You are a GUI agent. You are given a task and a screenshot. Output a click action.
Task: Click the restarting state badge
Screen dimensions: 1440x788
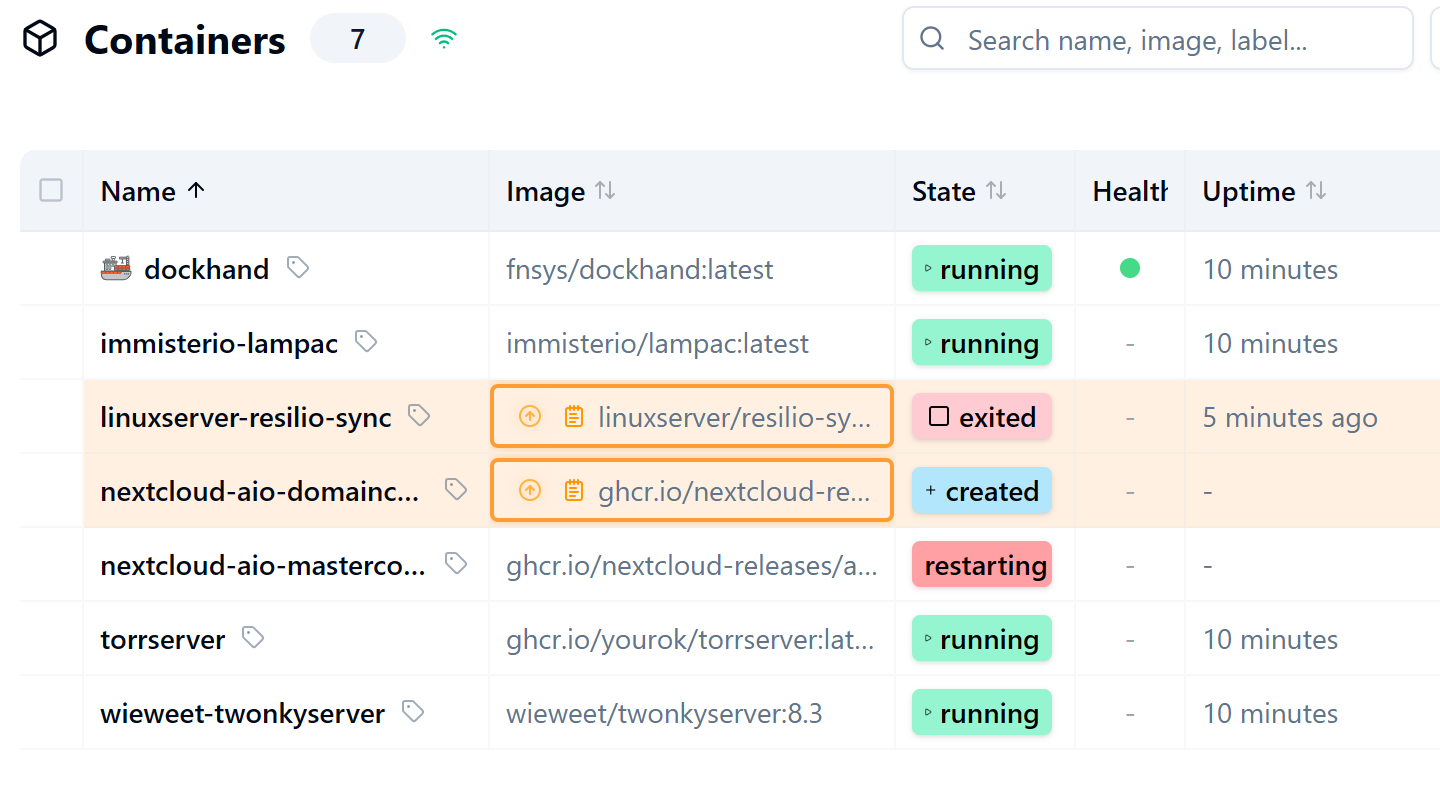coord(982,564)
